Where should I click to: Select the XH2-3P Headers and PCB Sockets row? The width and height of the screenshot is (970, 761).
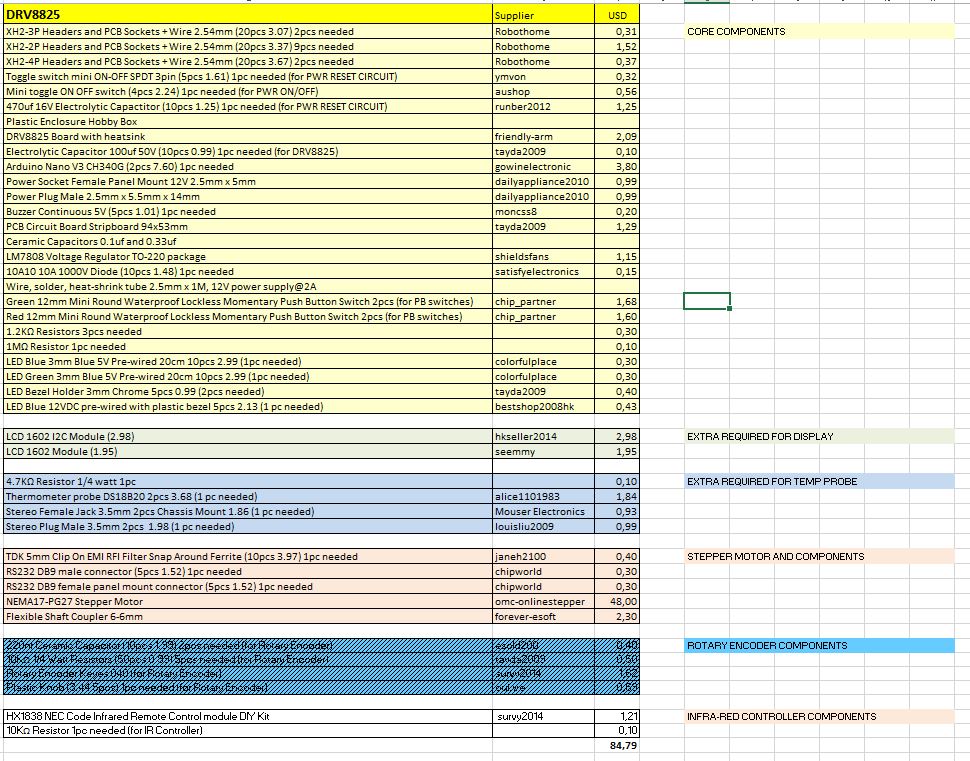tap(321, 32)
